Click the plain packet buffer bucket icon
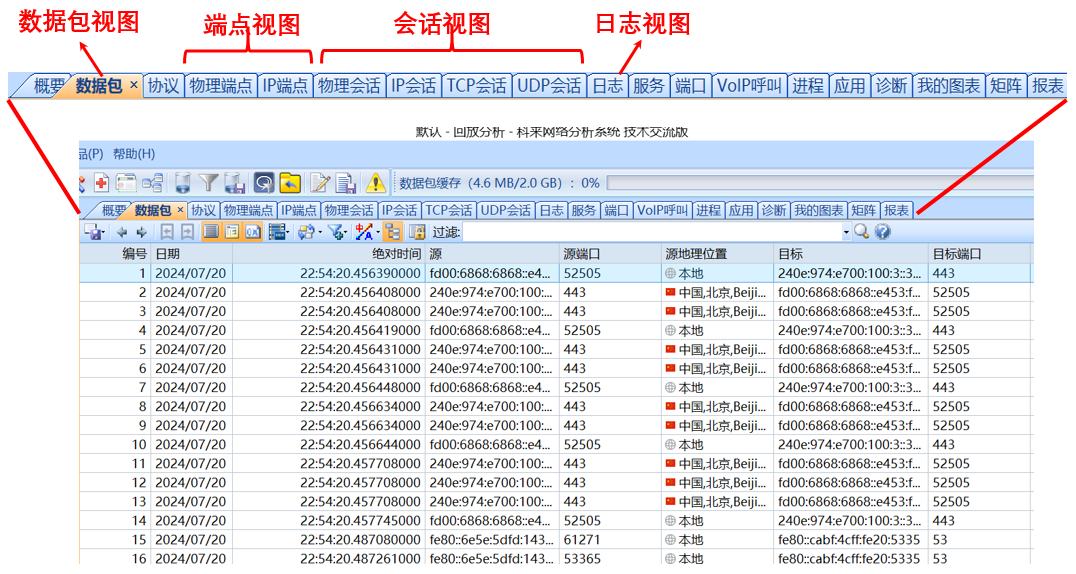This screenshot has height=574, width=1076. click(x=183, y=183)
